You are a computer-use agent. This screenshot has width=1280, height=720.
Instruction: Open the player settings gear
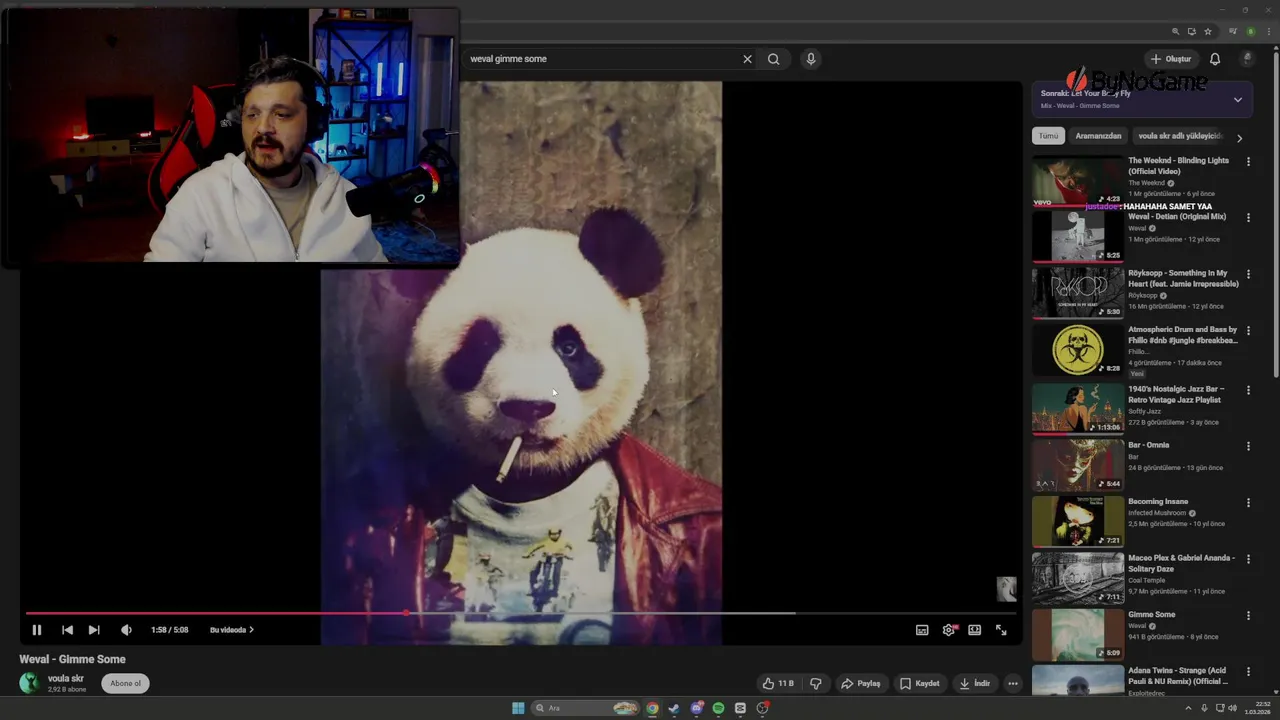[949, 630]
